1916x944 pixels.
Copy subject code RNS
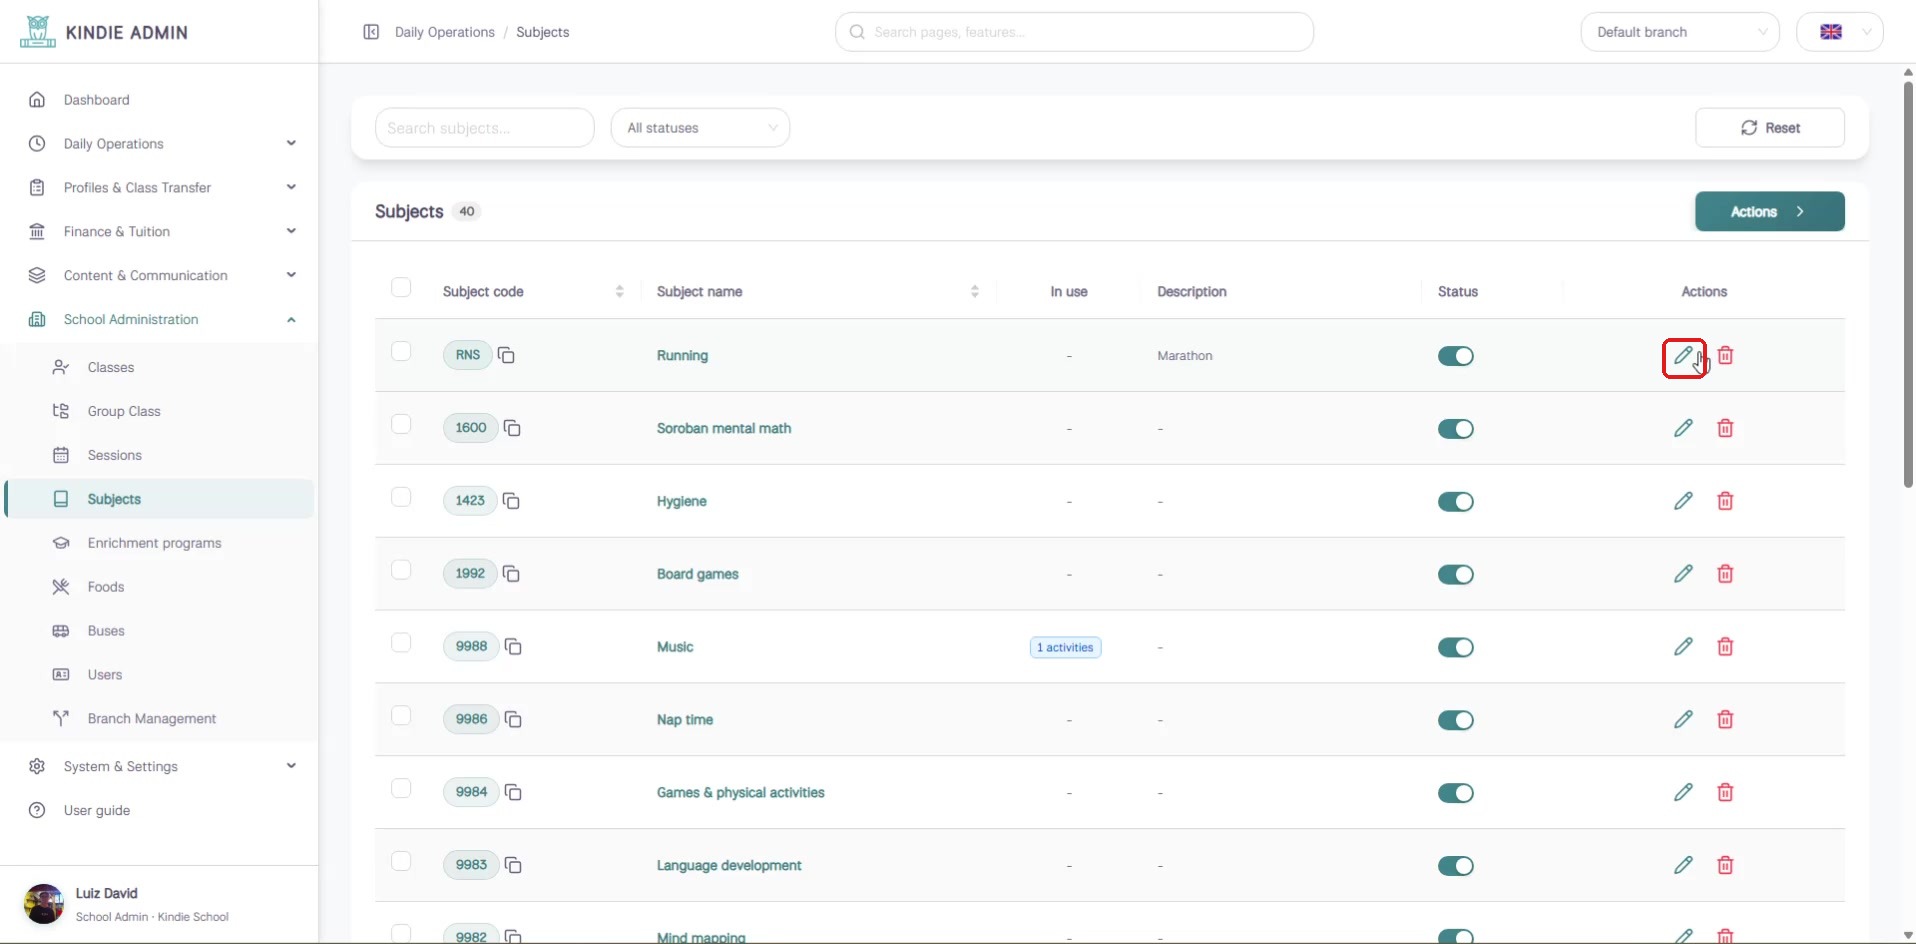(x=506, y=355)
